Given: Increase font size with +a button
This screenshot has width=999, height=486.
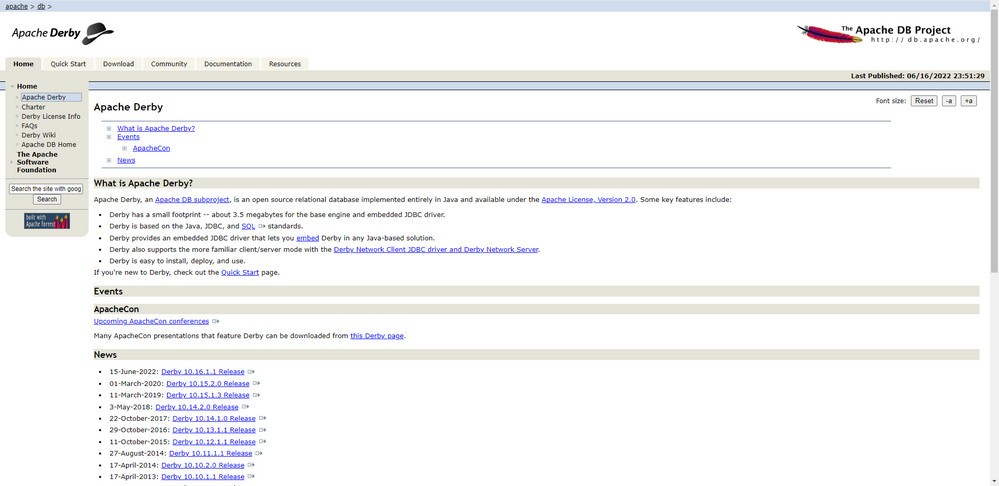Looking at the screenshot, I should 968,101.
